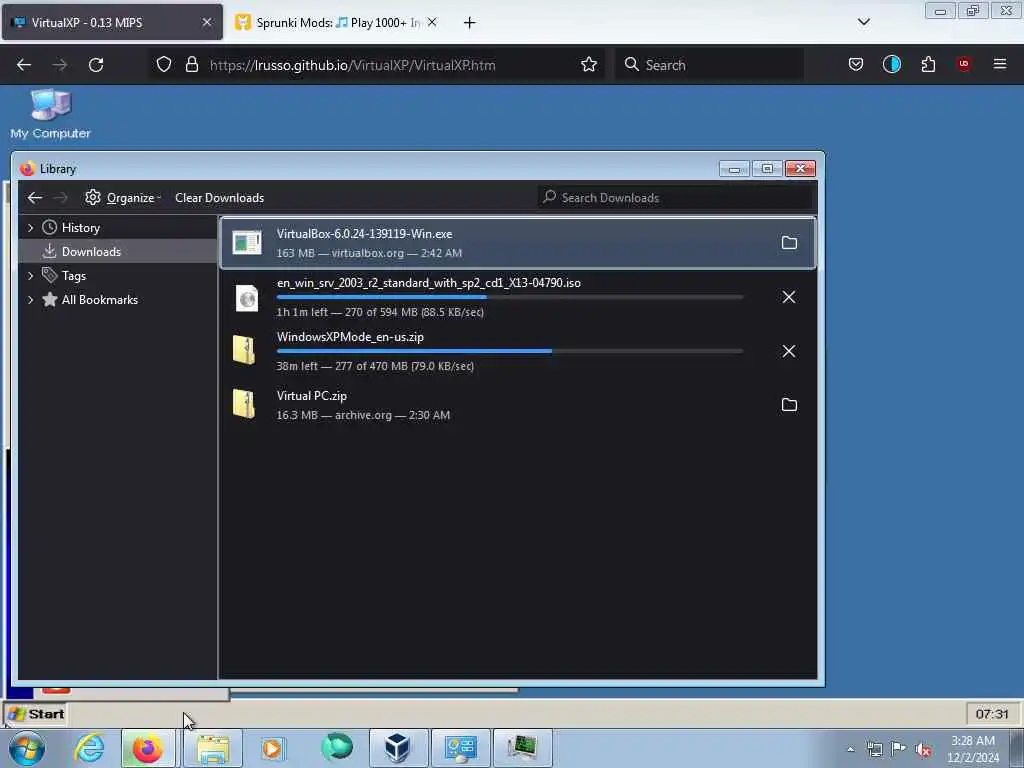Click the en_win_srv_2003 iso progress bar

(x=510, y=296)
